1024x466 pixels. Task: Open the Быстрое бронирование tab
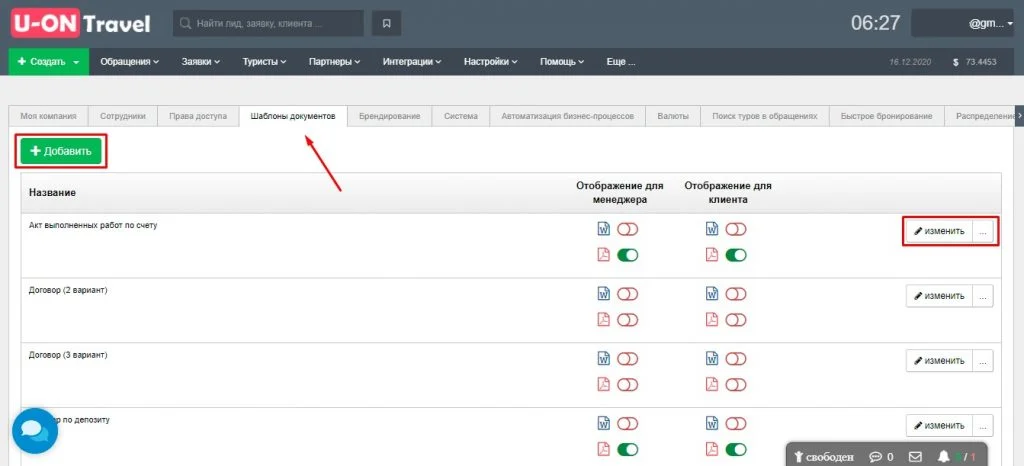[886, 116]
